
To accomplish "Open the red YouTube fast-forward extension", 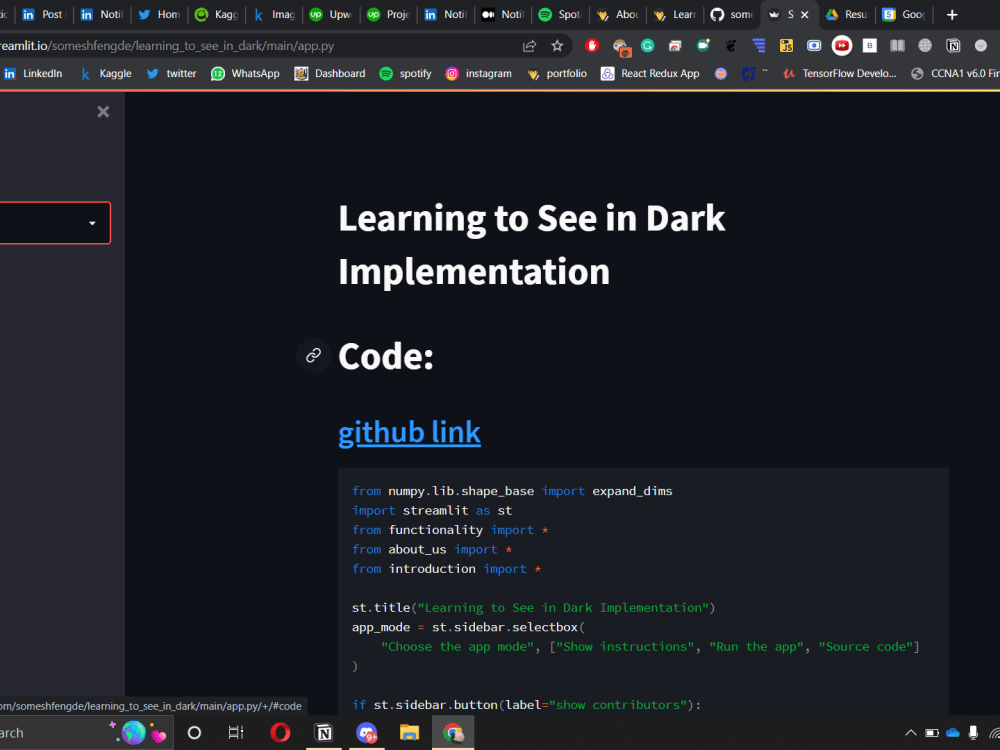I will pyautogui.click(x=842, y=45).
